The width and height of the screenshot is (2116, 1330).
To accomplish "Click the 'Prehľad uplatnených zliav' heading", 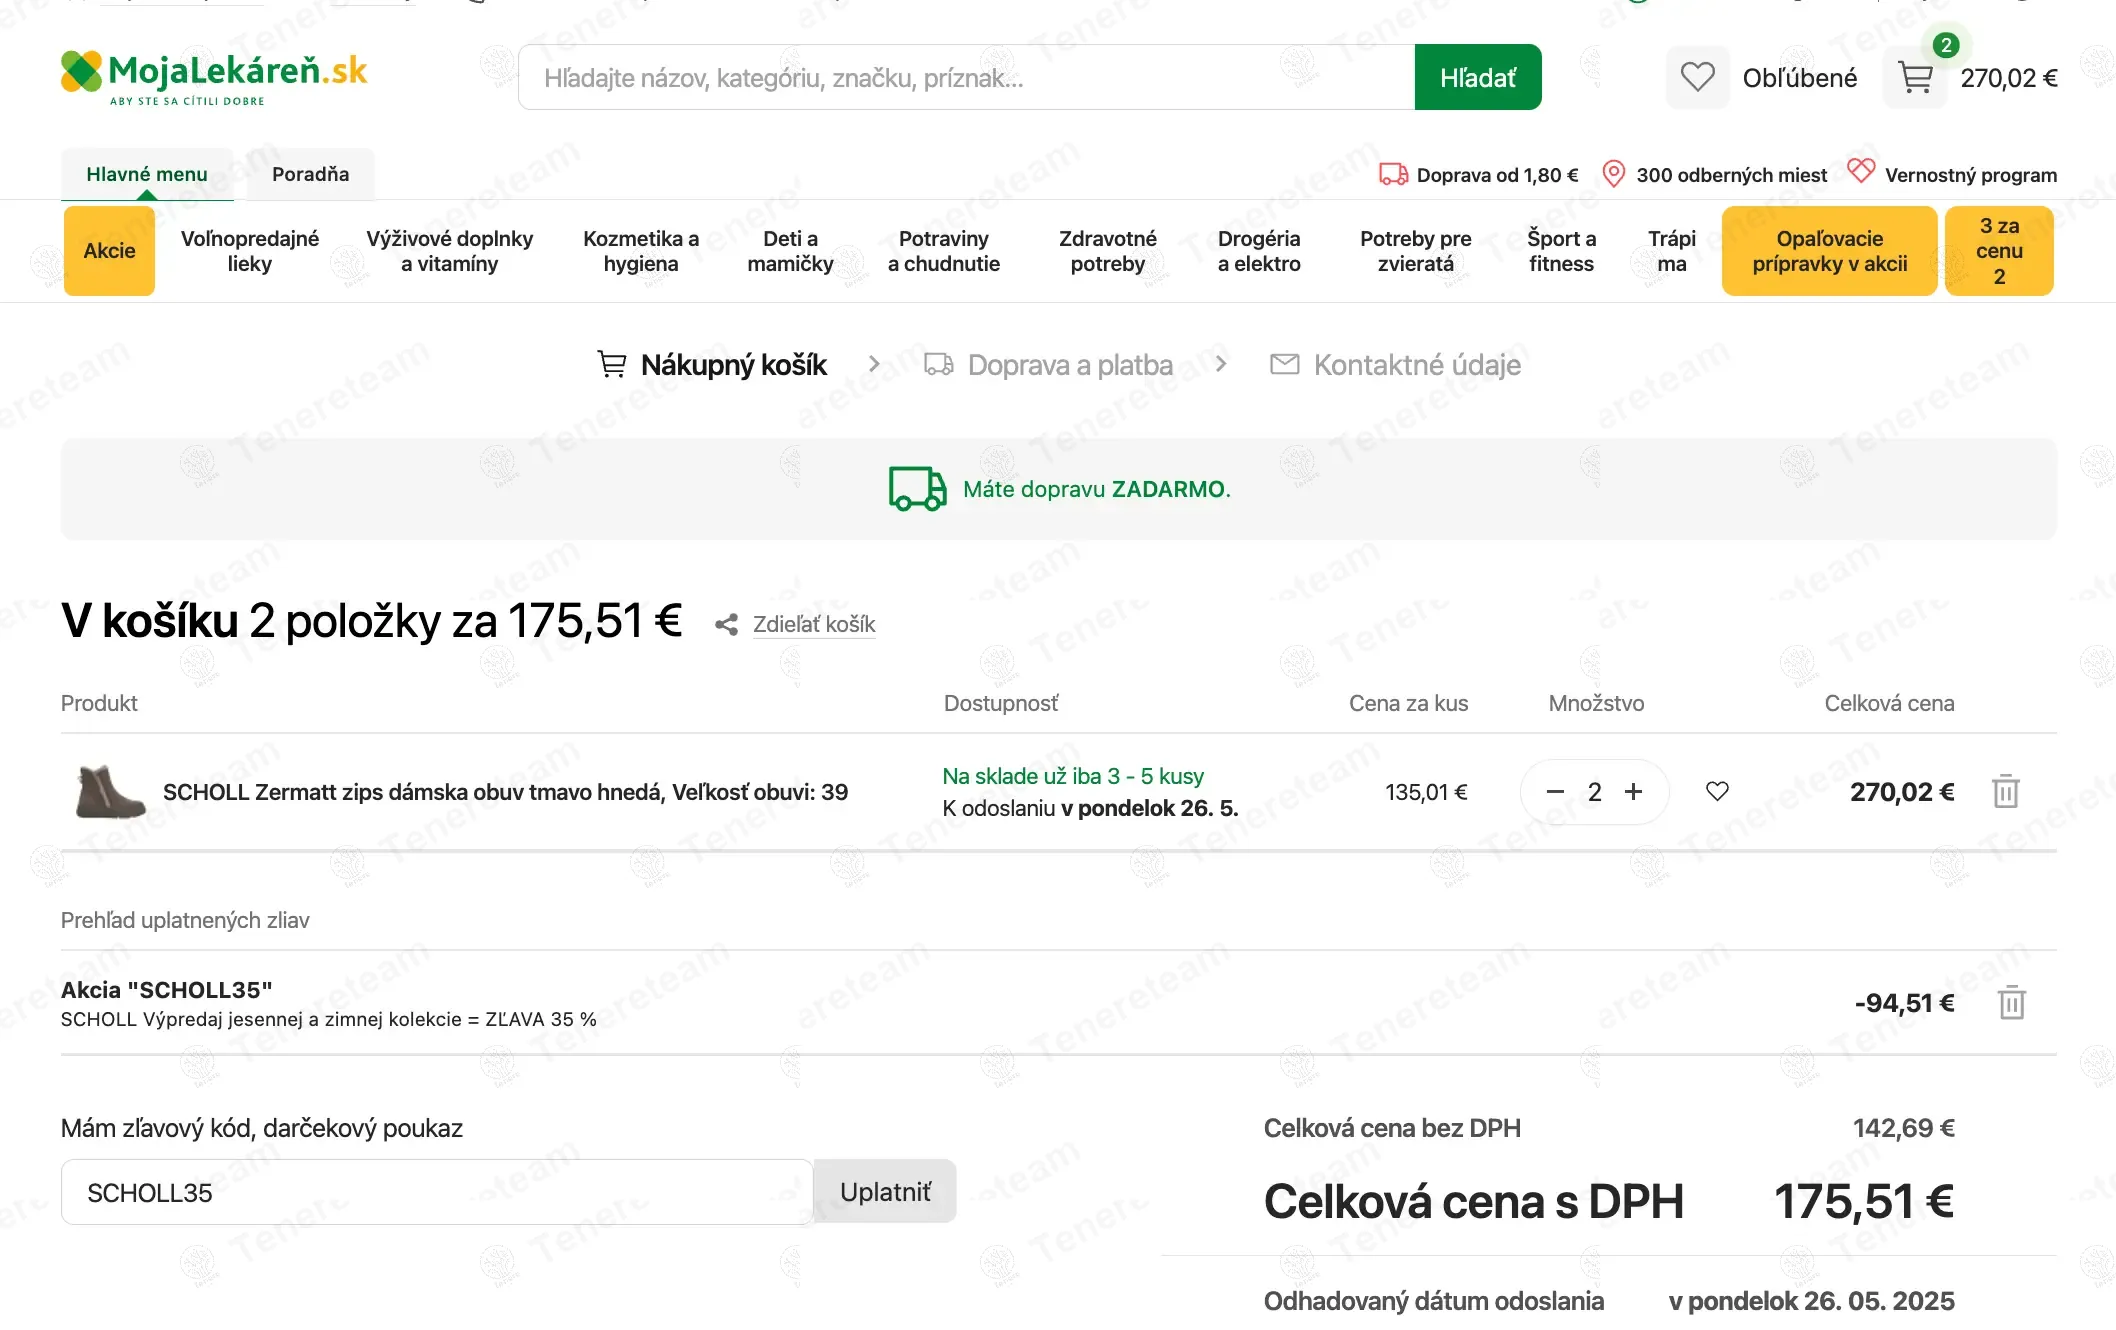I will coord(185,920).
